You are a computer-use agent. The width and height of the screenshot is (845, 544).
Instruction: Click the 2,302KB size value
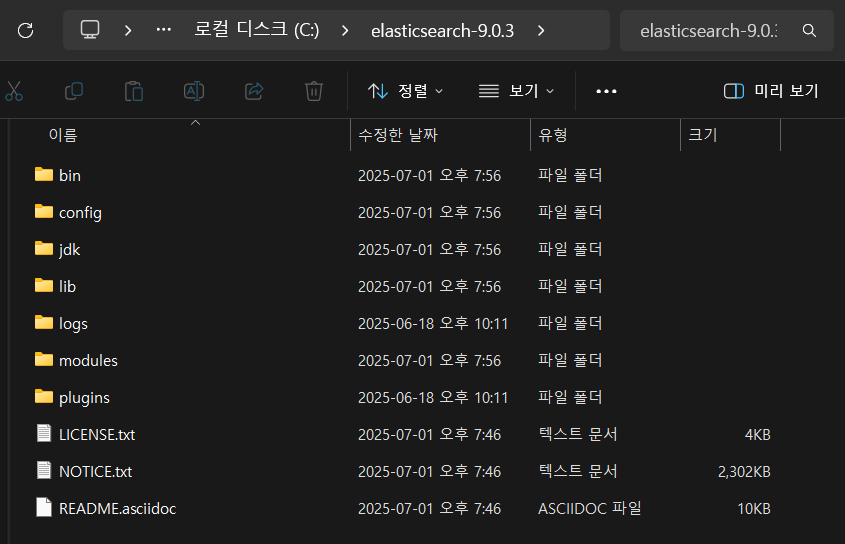pos(744,472)
